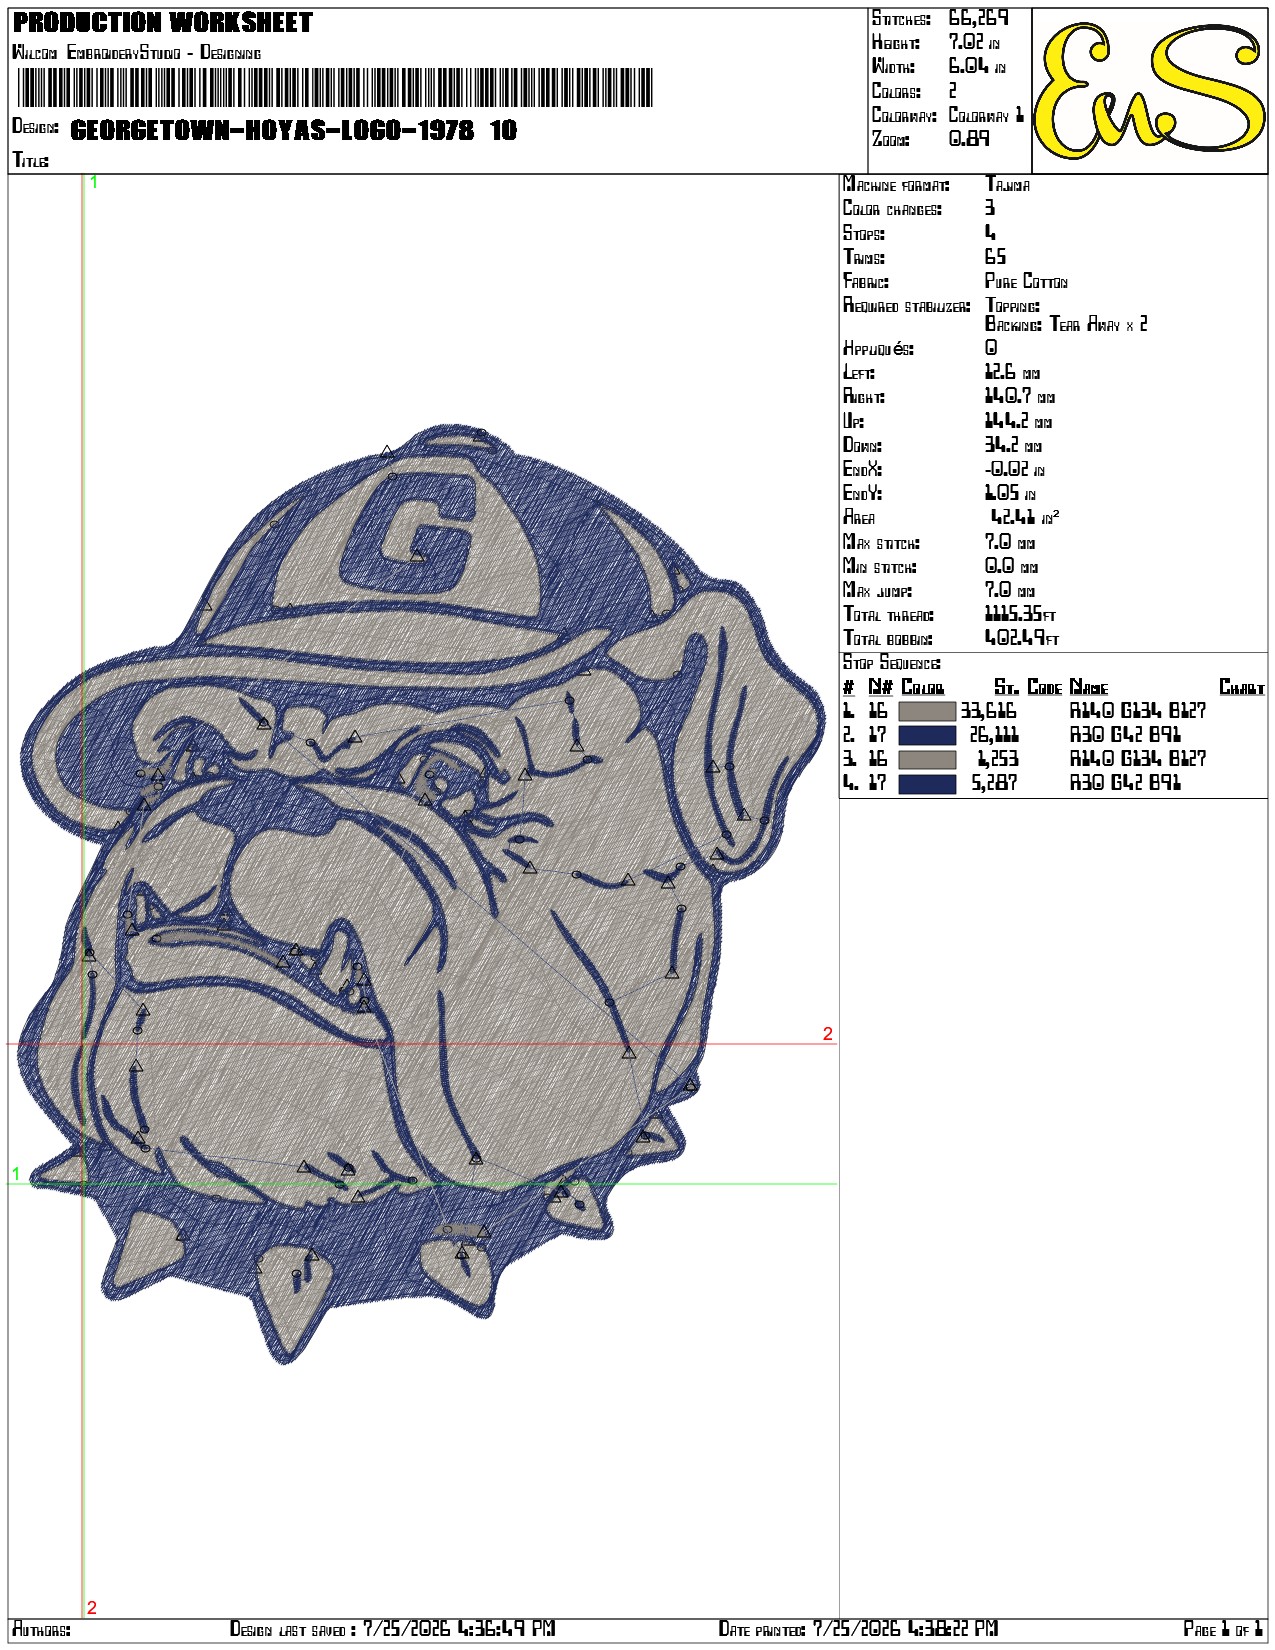
Task: Select the Max stitch value 7.0 mm
Action: [1010, 542]
